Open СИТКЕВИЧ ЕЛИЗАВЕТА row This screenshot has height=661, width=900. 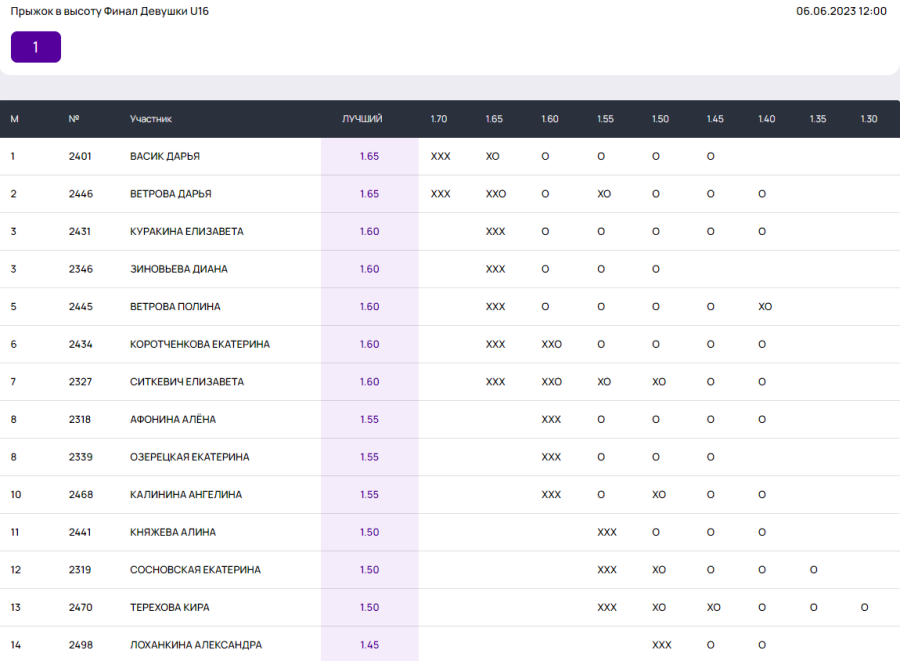[186, 382]
